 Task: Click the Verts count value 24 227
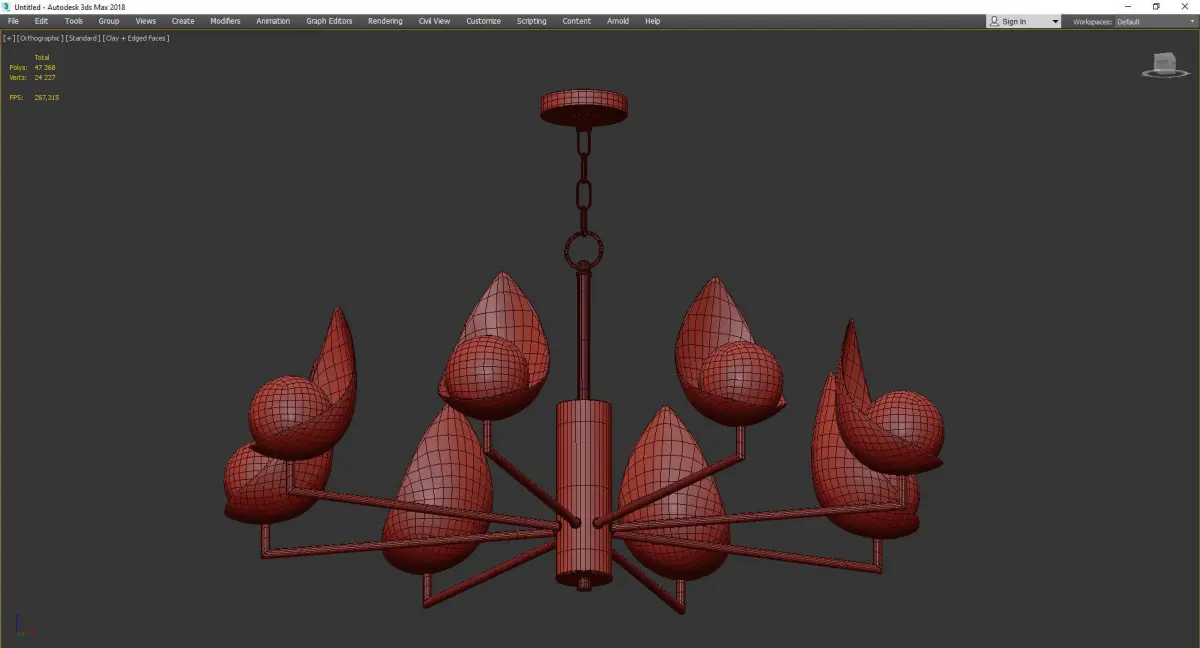point(45,77)
